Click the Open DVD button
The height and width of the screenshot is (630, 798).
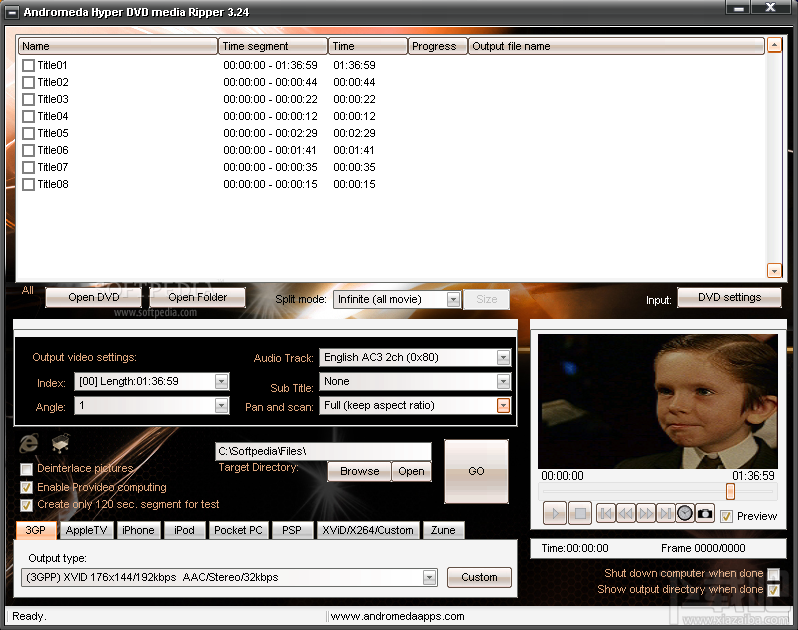click(94, 297)
